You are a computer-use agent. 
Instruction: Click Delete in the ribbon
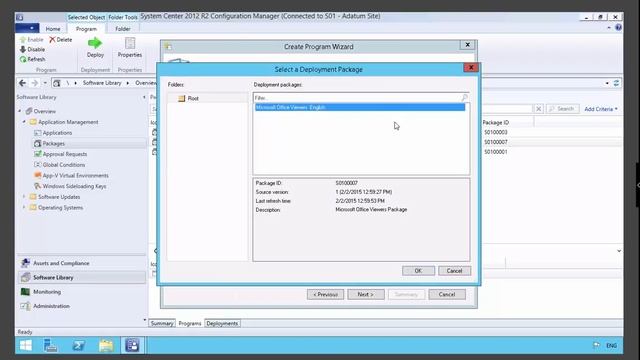[x=60, y=40]
